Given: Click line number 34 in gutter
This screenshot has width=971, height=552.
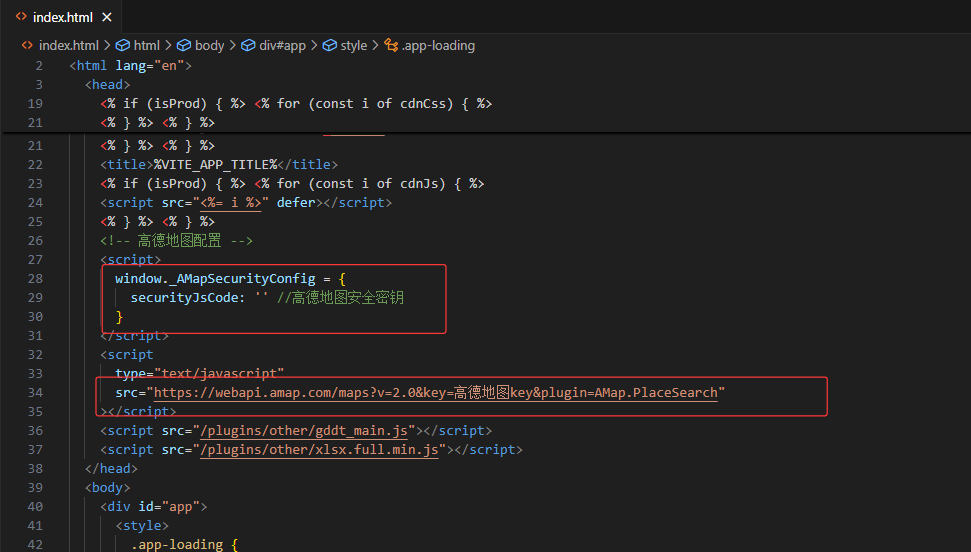Looking at the screenshot, I should point(35,393).
